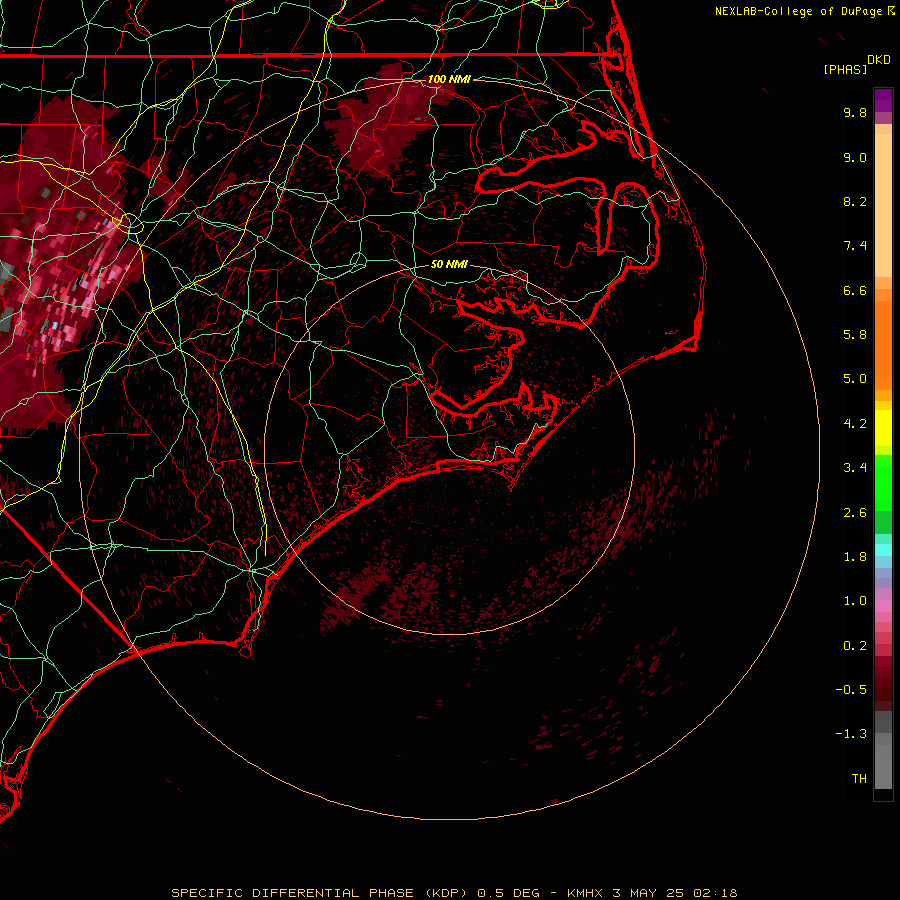Pick the yellow band on the color scale
The image size is (900, 900).
point(883,428)
